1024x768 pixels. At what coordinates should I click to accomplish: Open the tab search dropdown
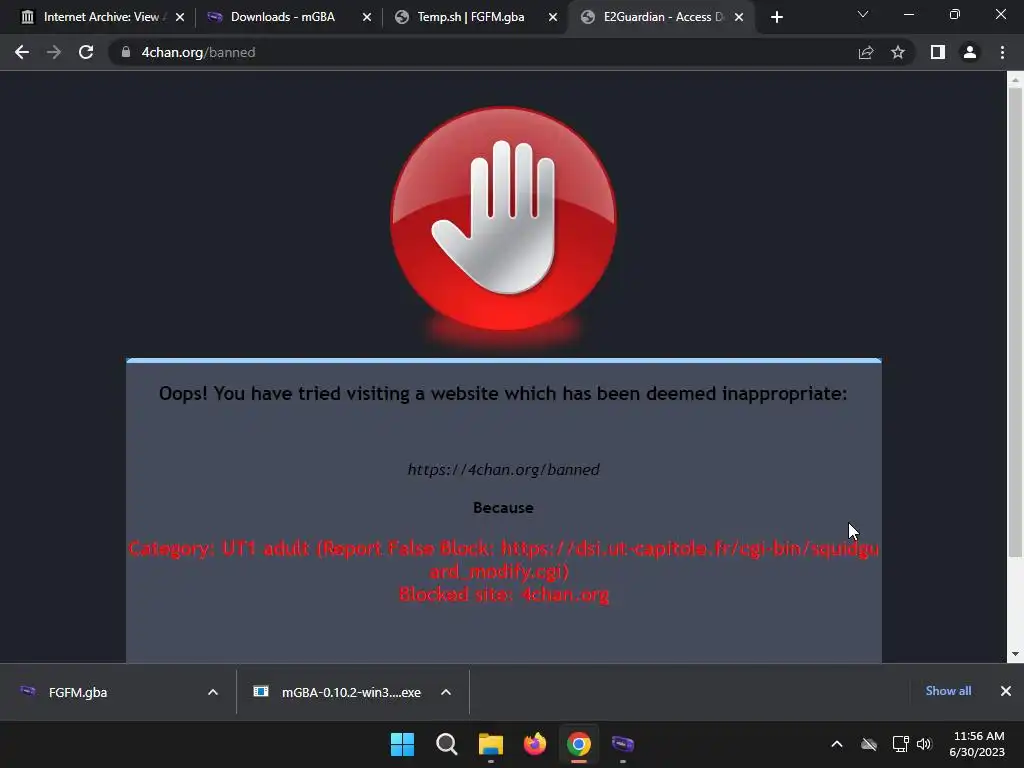point(863,14)
